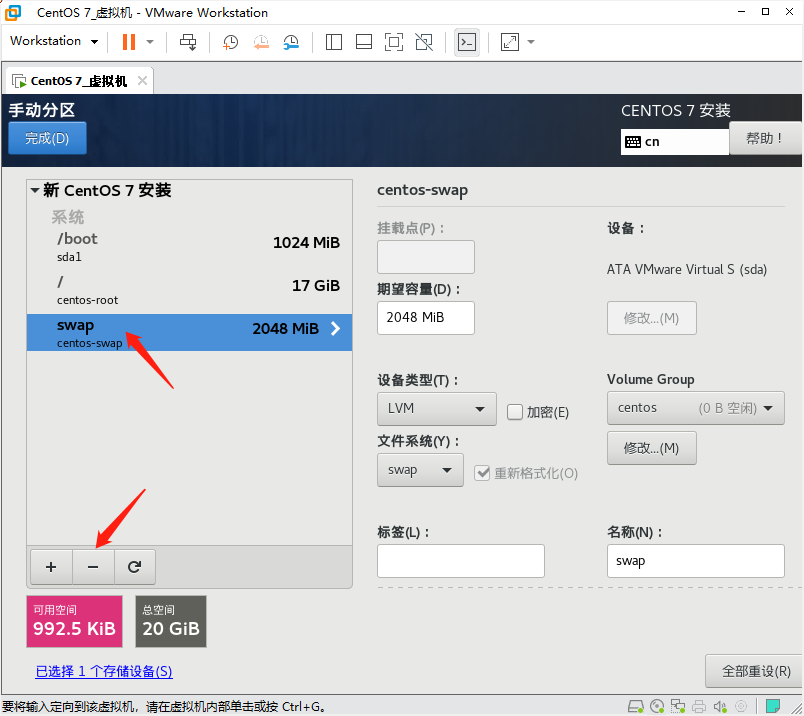Toggle the 加密(E) checkbox
The image size is (804, 716).
click(514, 412)
